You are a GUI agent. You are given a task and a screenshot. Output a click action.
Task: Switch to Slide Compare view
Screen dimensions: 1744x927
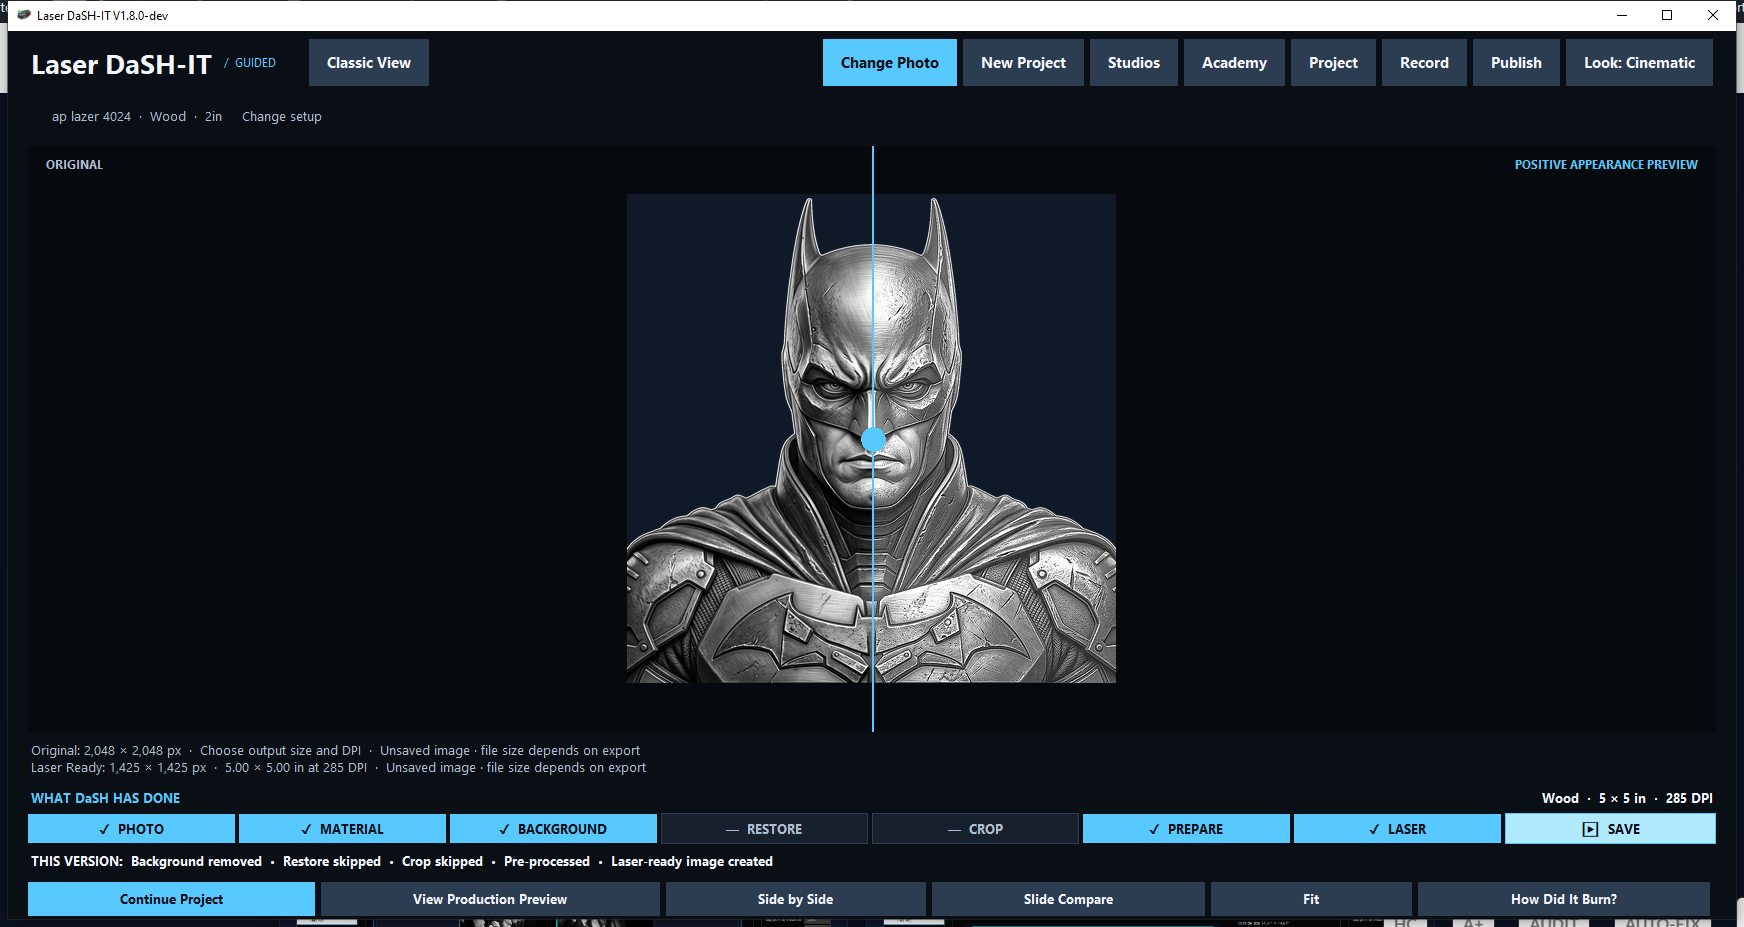tap(1068, 899)
